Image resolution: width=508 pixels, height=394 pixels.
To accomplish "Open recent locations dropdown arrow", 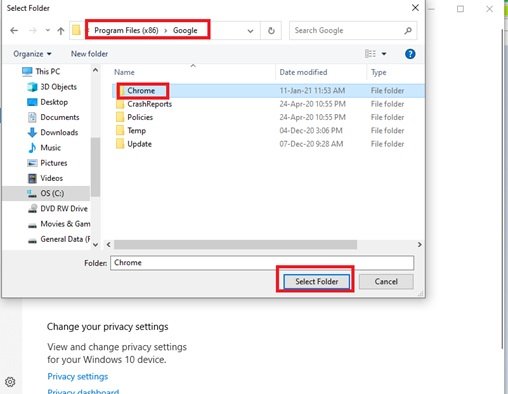I will (x=47, y=31).
